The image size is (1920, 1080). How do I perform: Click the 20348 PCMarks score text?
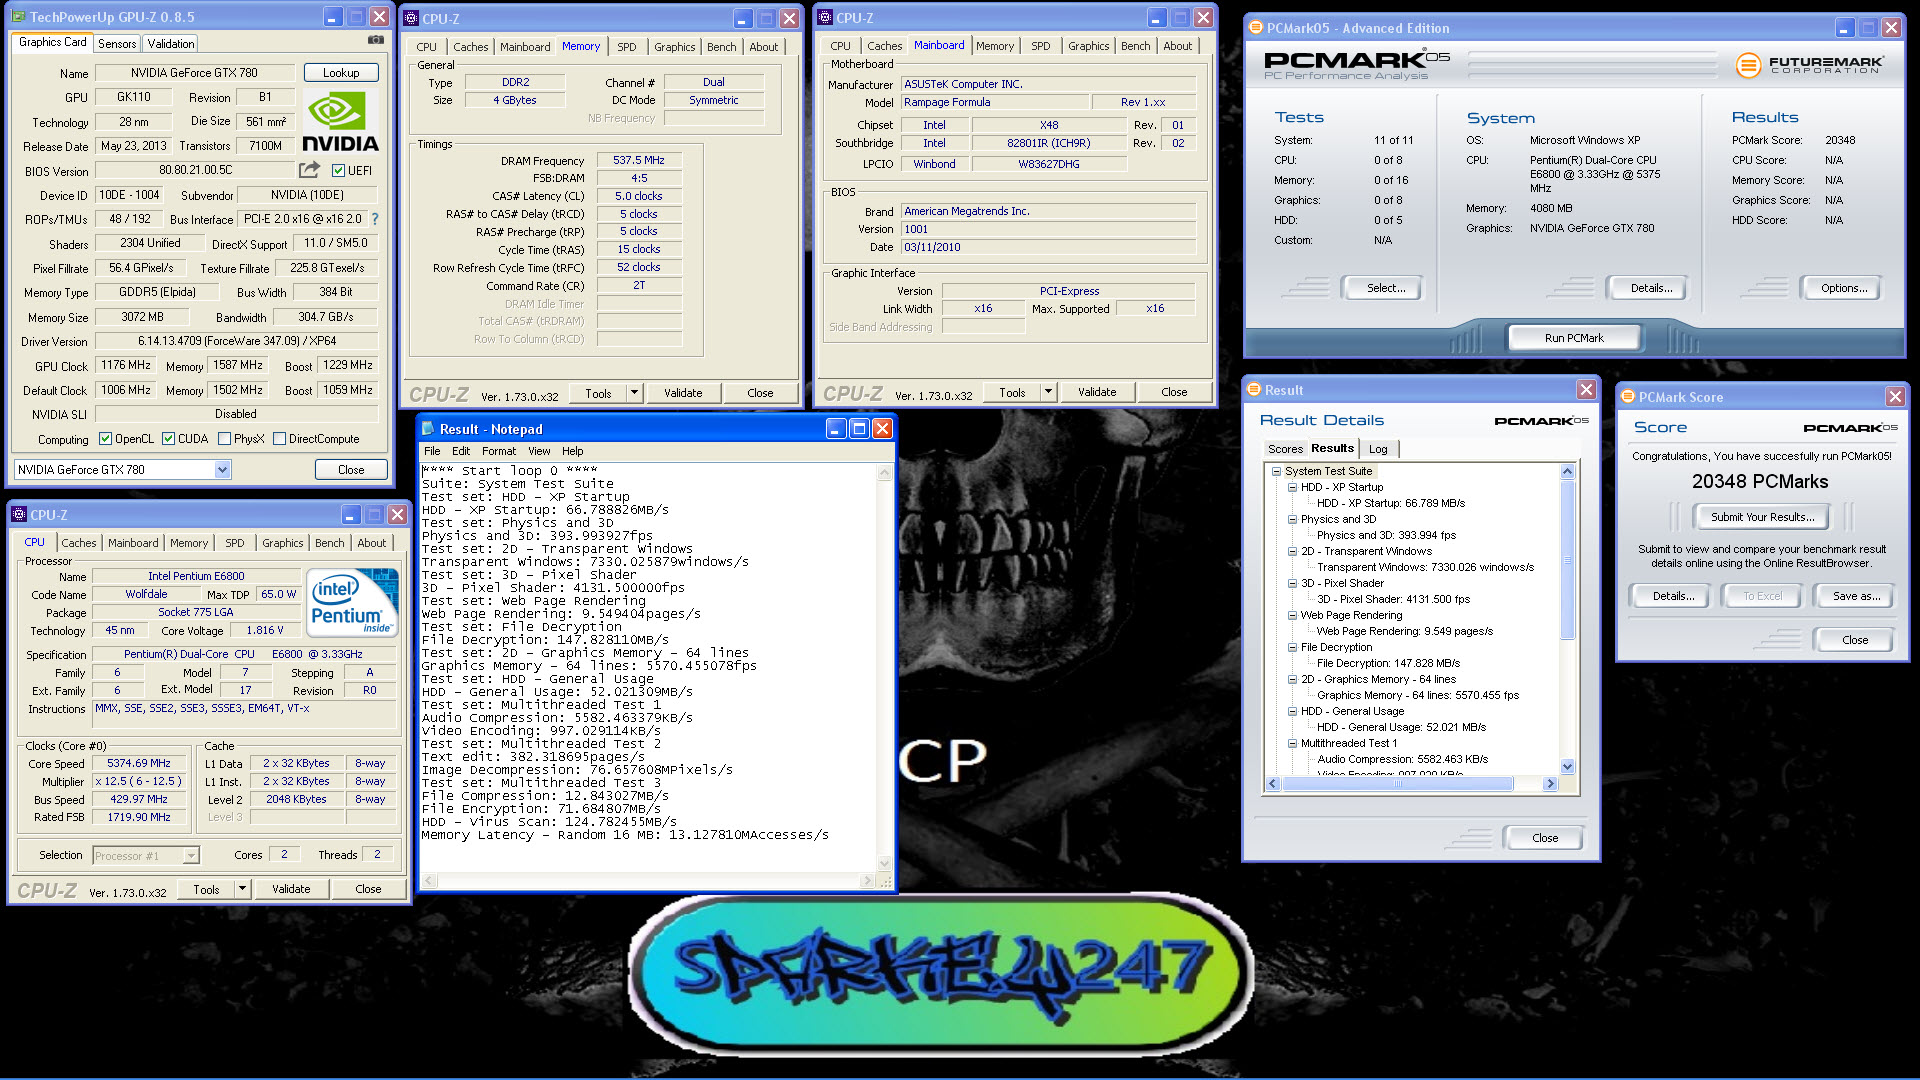(x=1760, y=482)
